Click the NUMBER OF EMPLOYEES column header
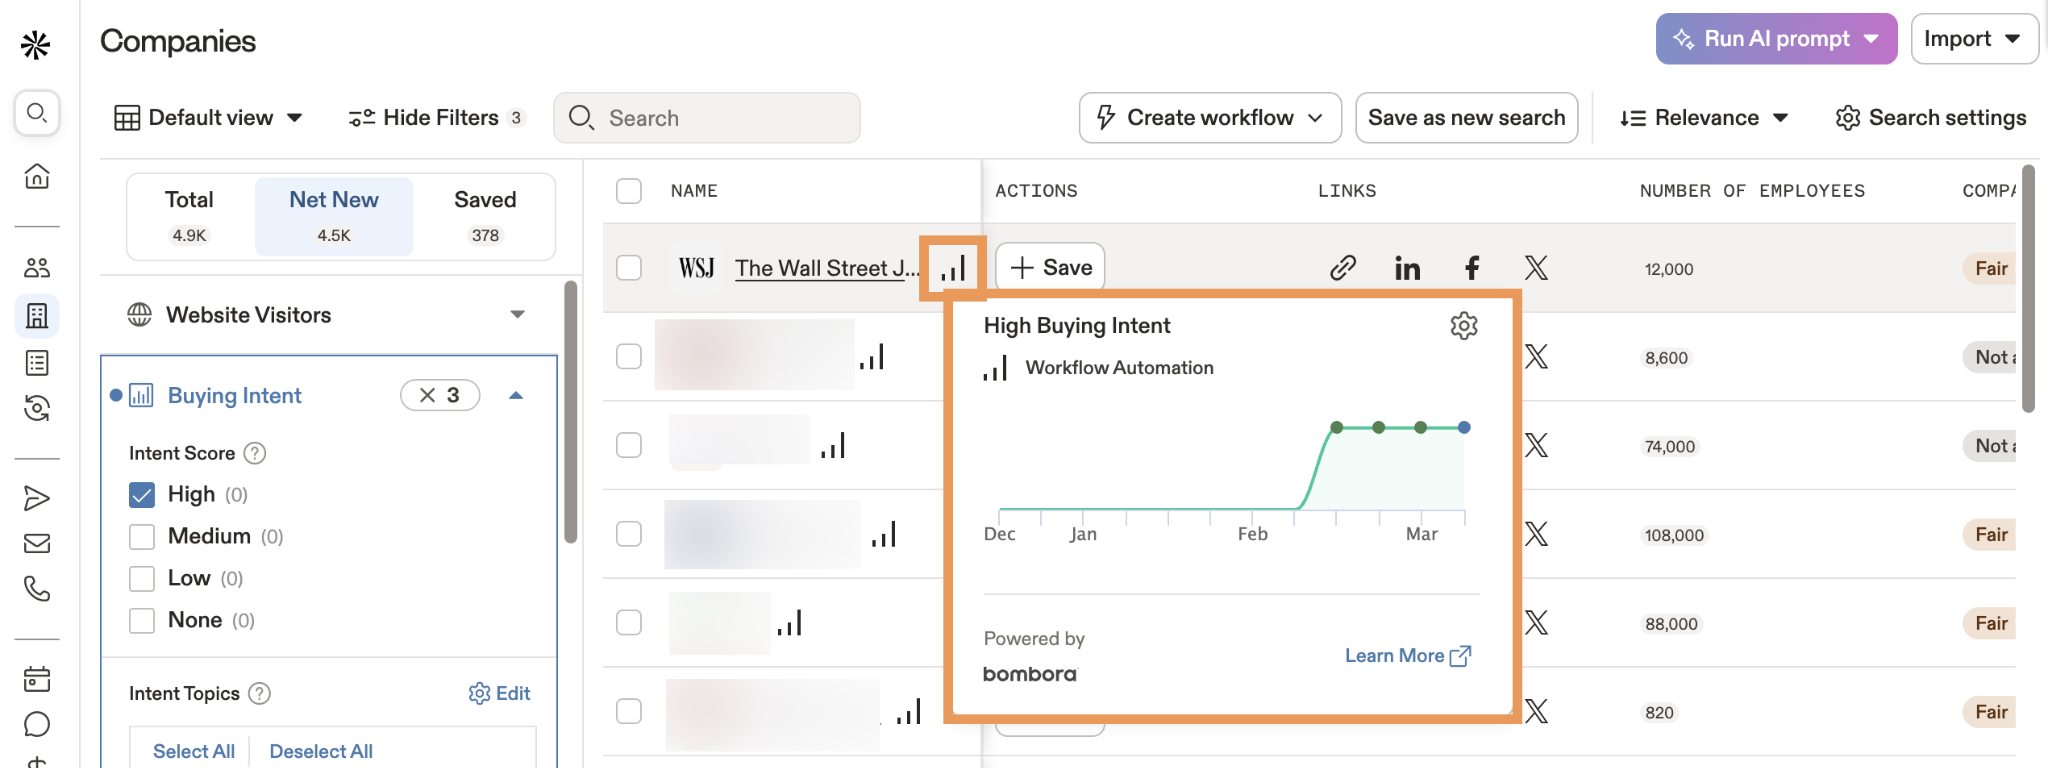 tap(1752, 191)
